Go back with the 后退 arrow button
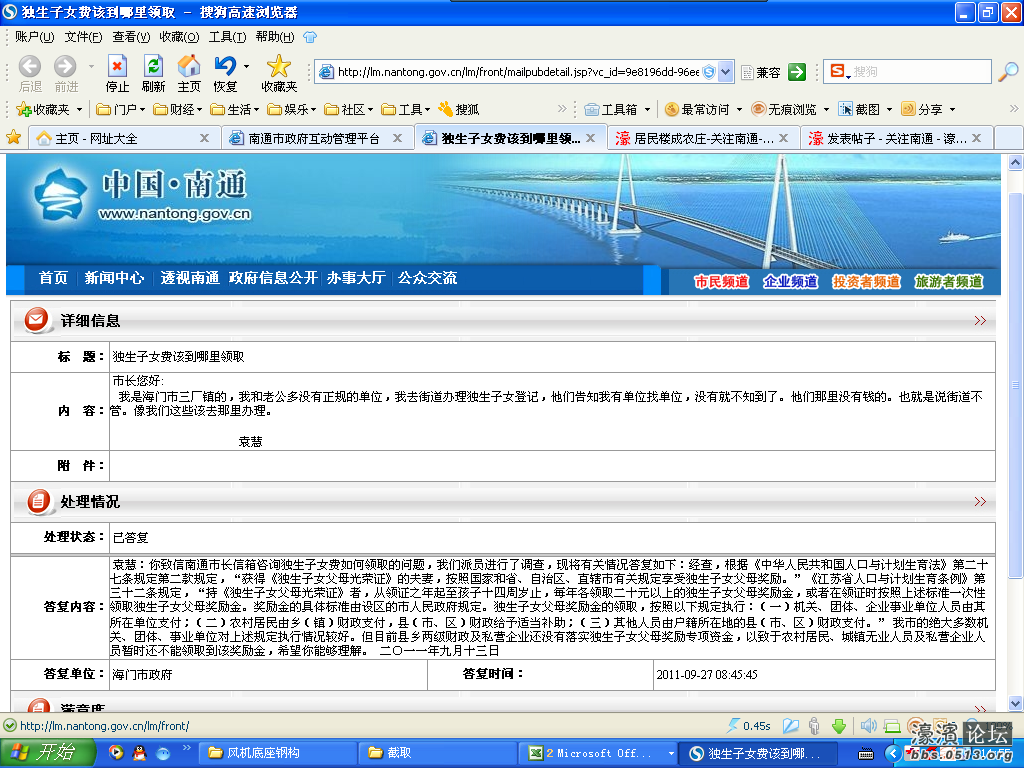 click(x=29, y=67)
